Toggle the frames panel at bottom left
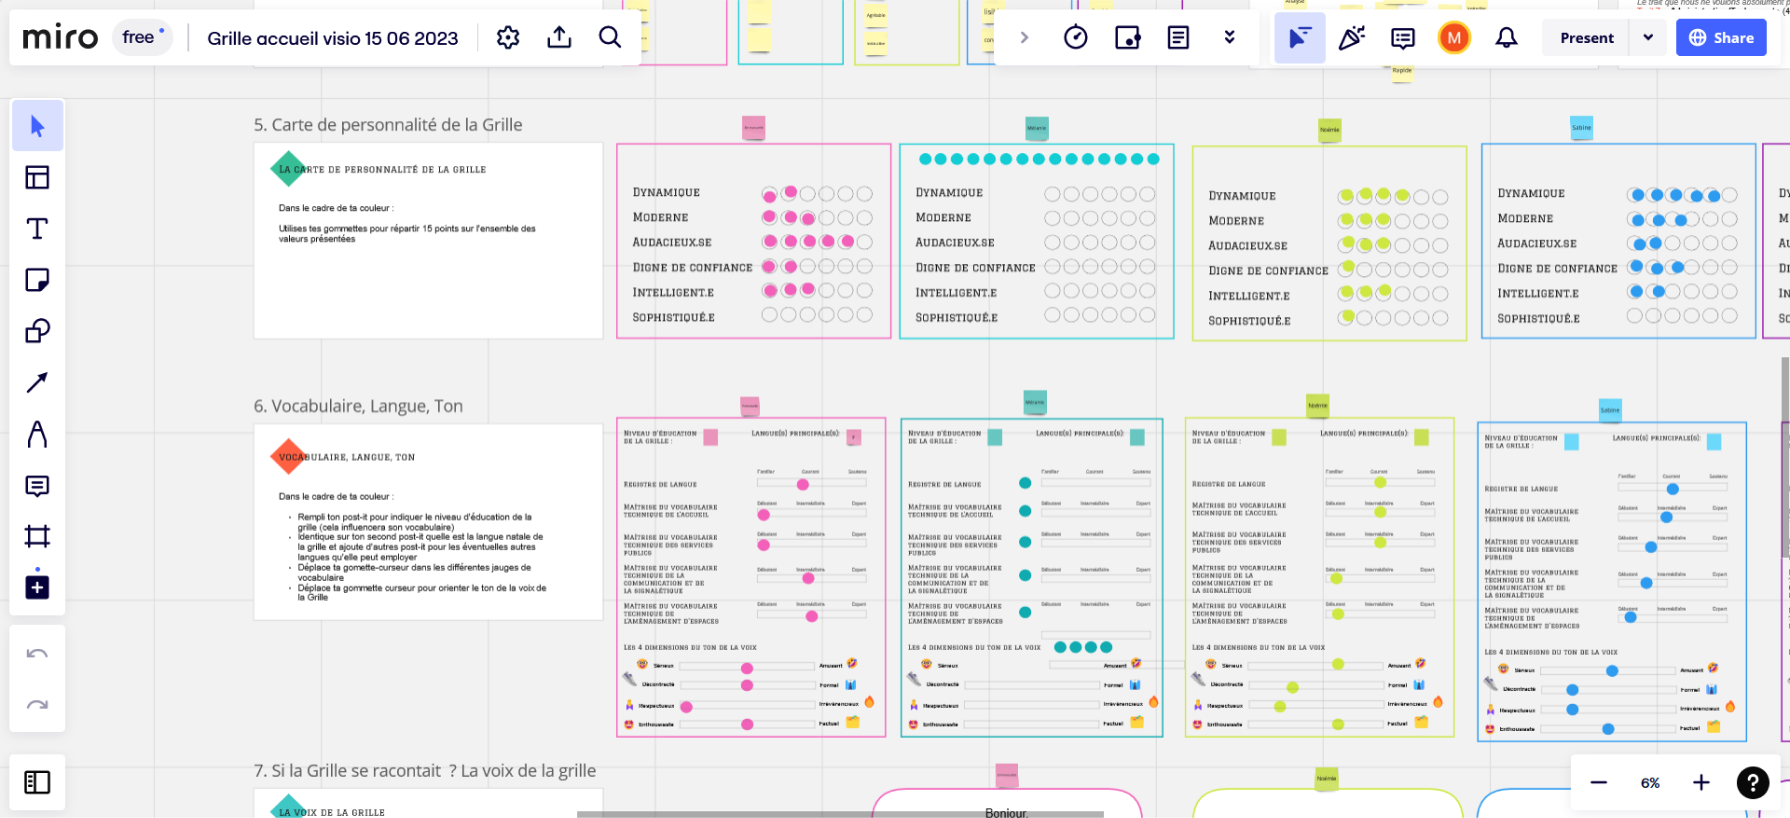 coord(37,782)
